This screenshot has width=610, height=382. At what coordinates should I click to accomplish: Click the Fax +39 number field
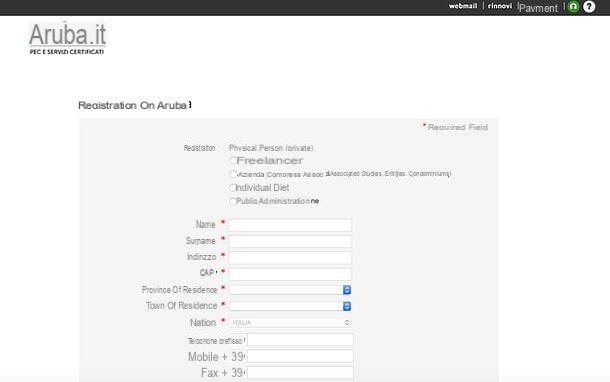[300, 372]
